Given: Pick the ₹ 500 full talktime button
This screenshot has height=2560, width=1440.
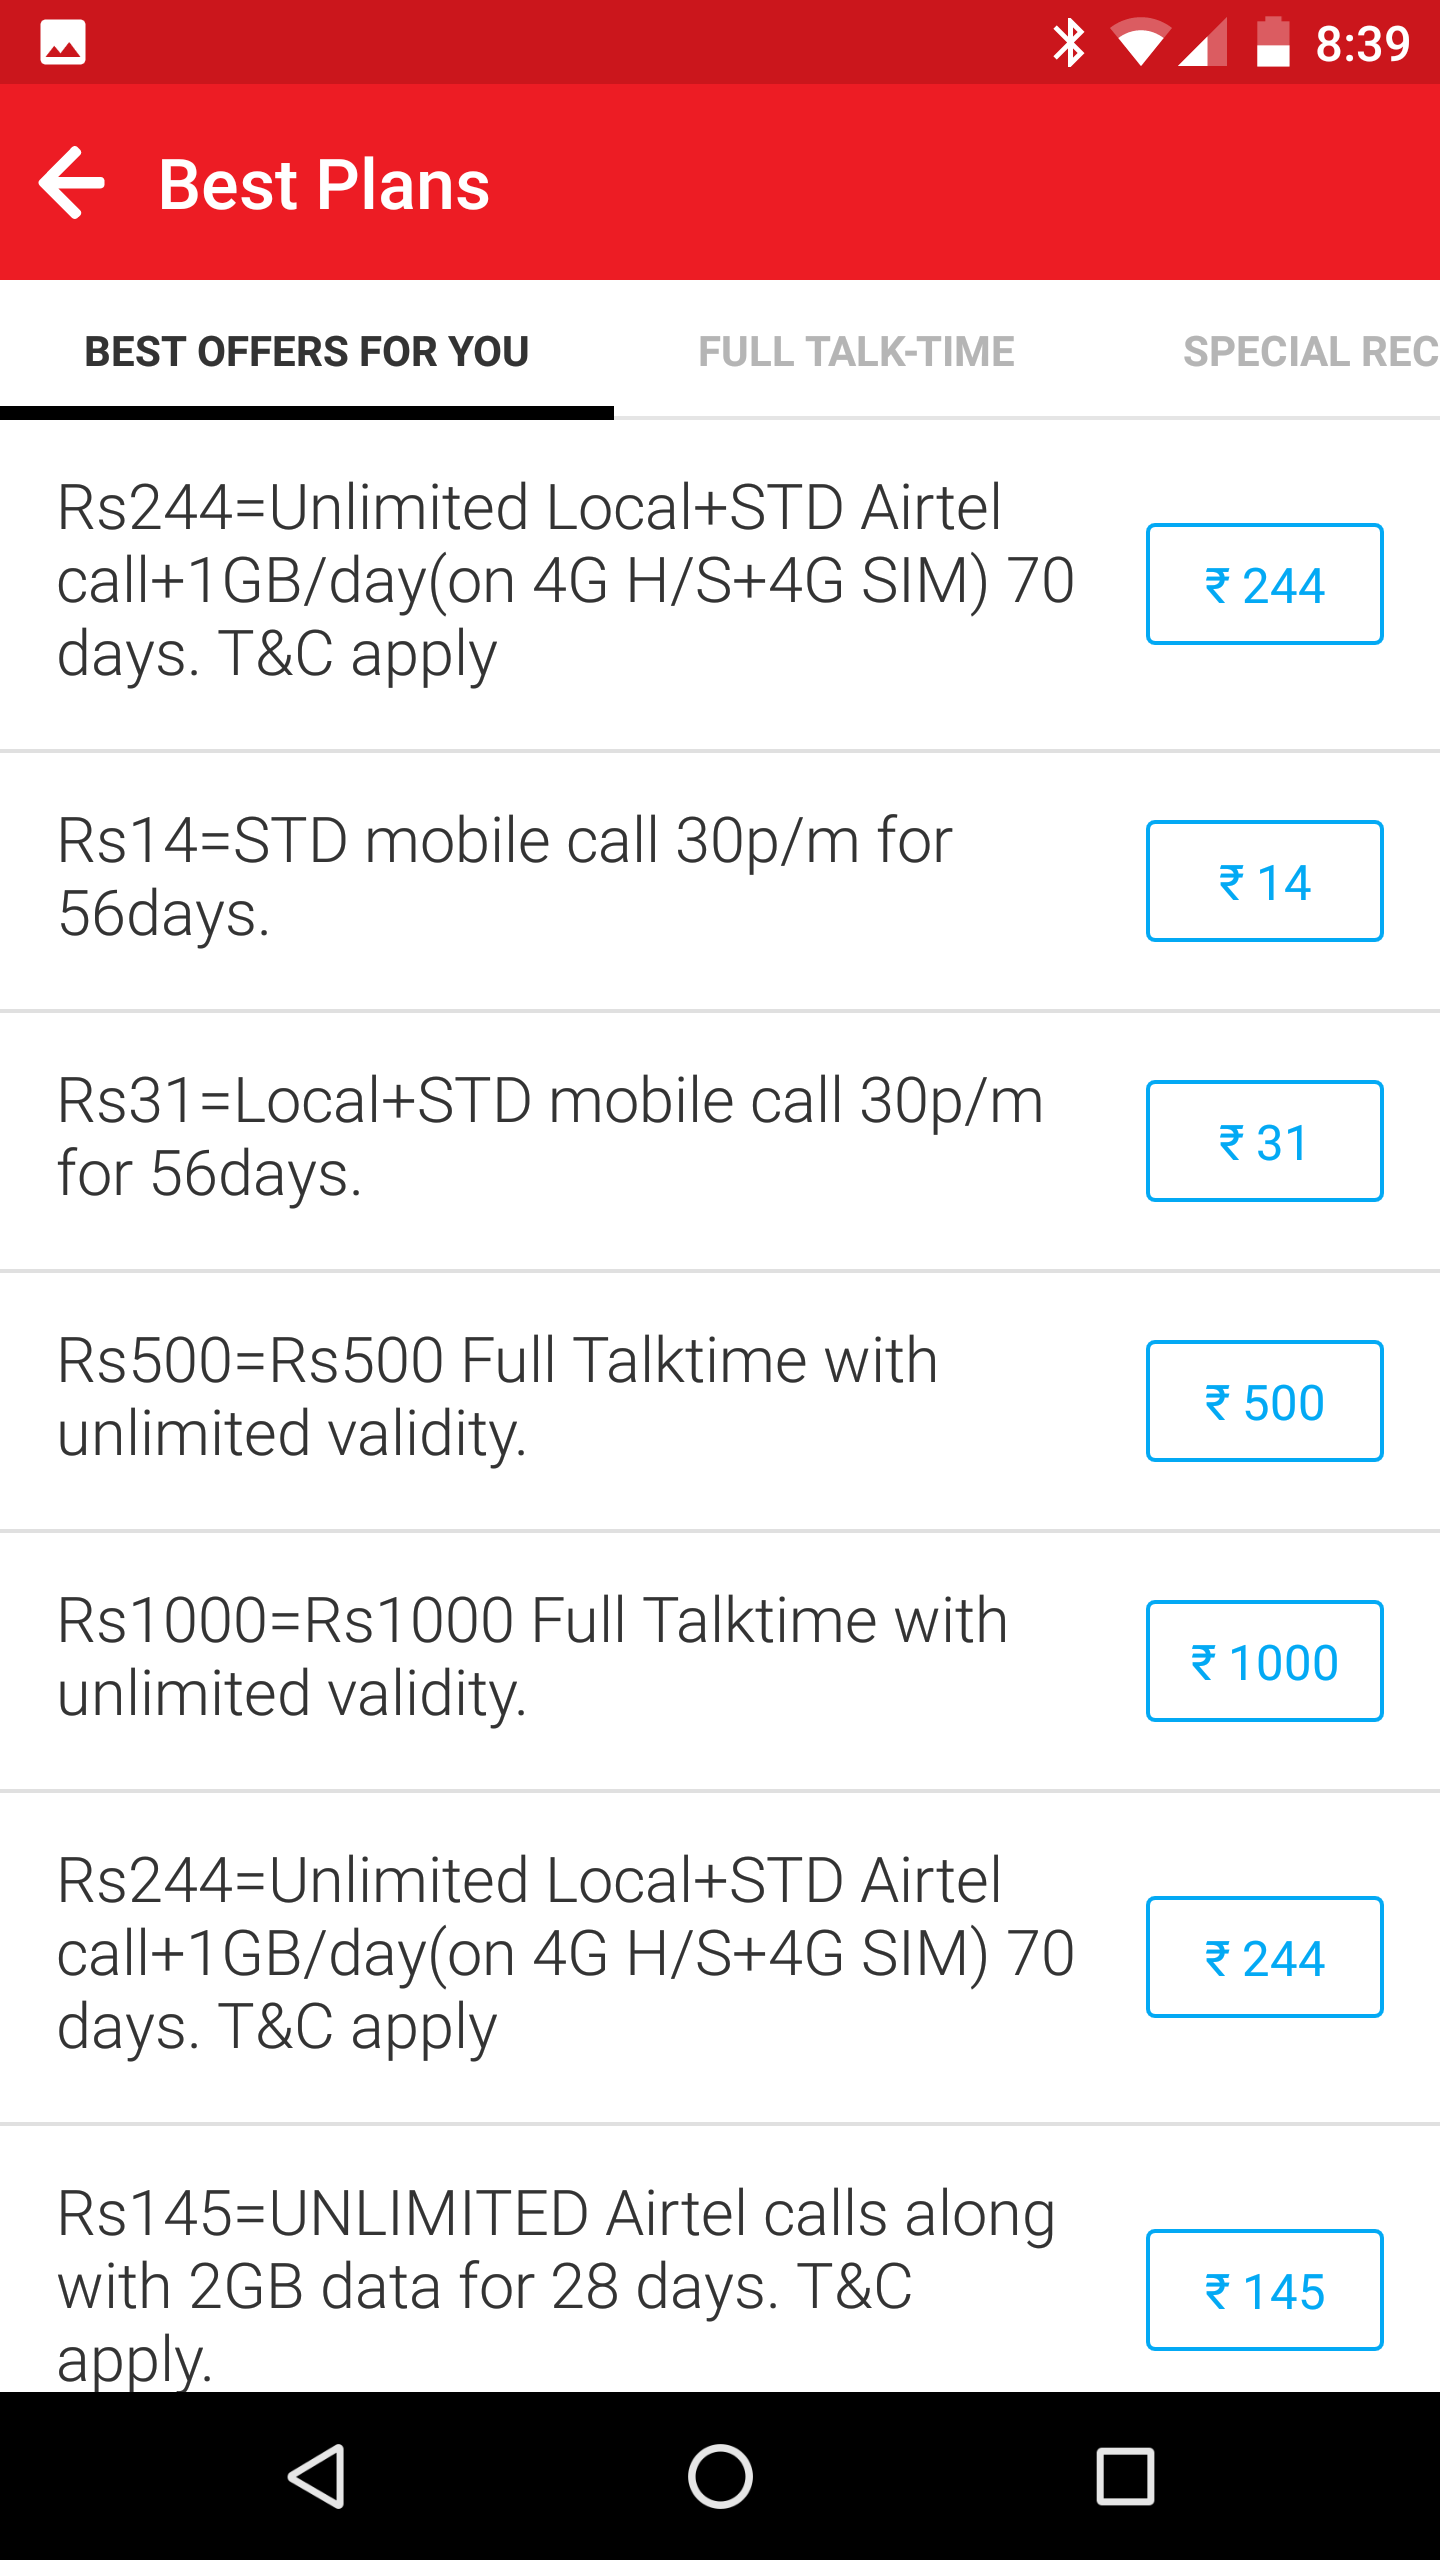Looking at the screenshot, I should coord(1264,1401).
